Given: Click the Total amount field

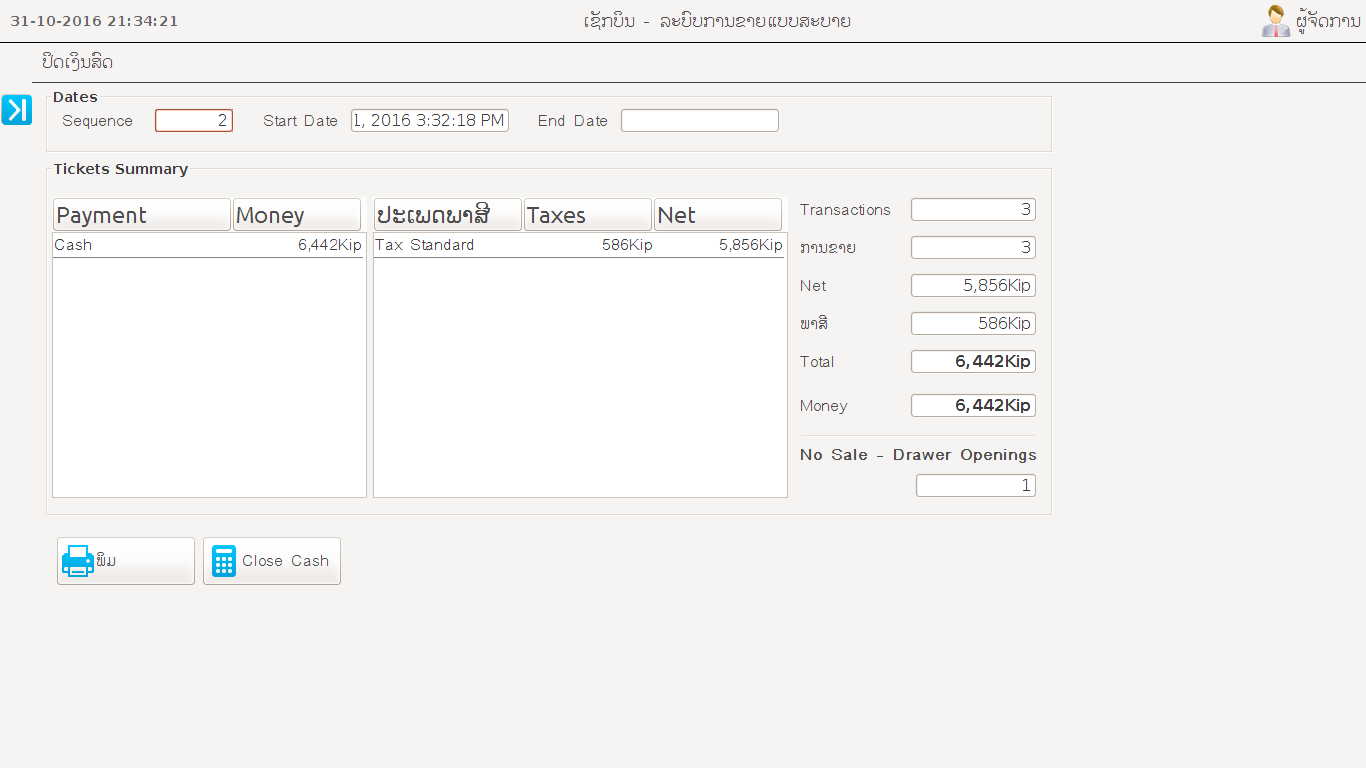Looking at the screenshot, I should tap(972, 362).
